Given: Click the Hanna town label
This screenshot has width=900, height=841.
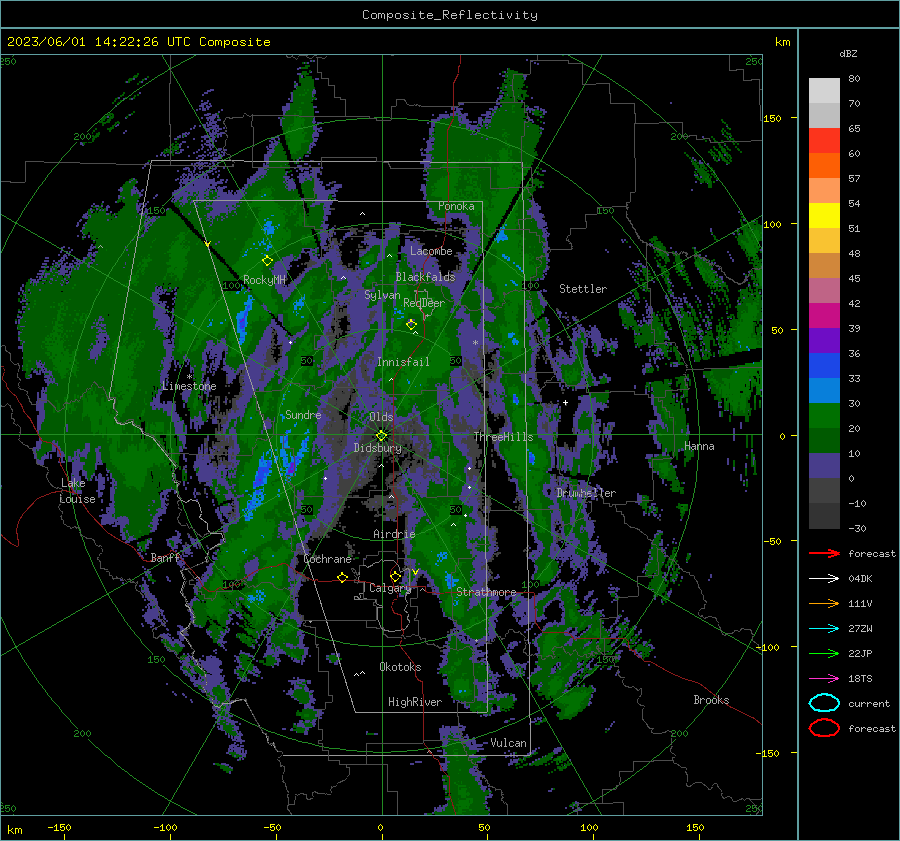Looking at the screenshot, I should 699,446.
